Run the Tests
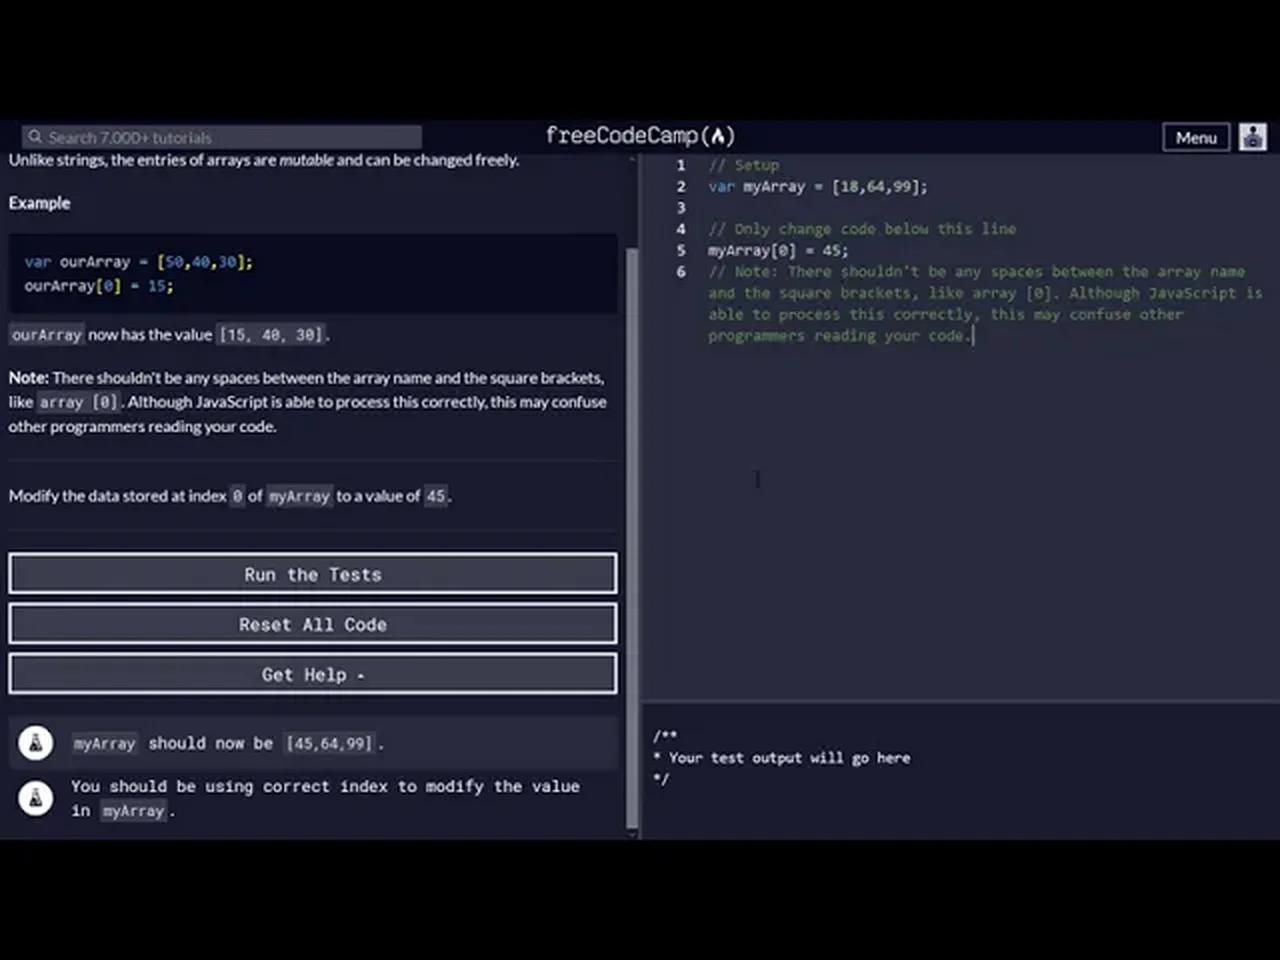 coord(313,574)
